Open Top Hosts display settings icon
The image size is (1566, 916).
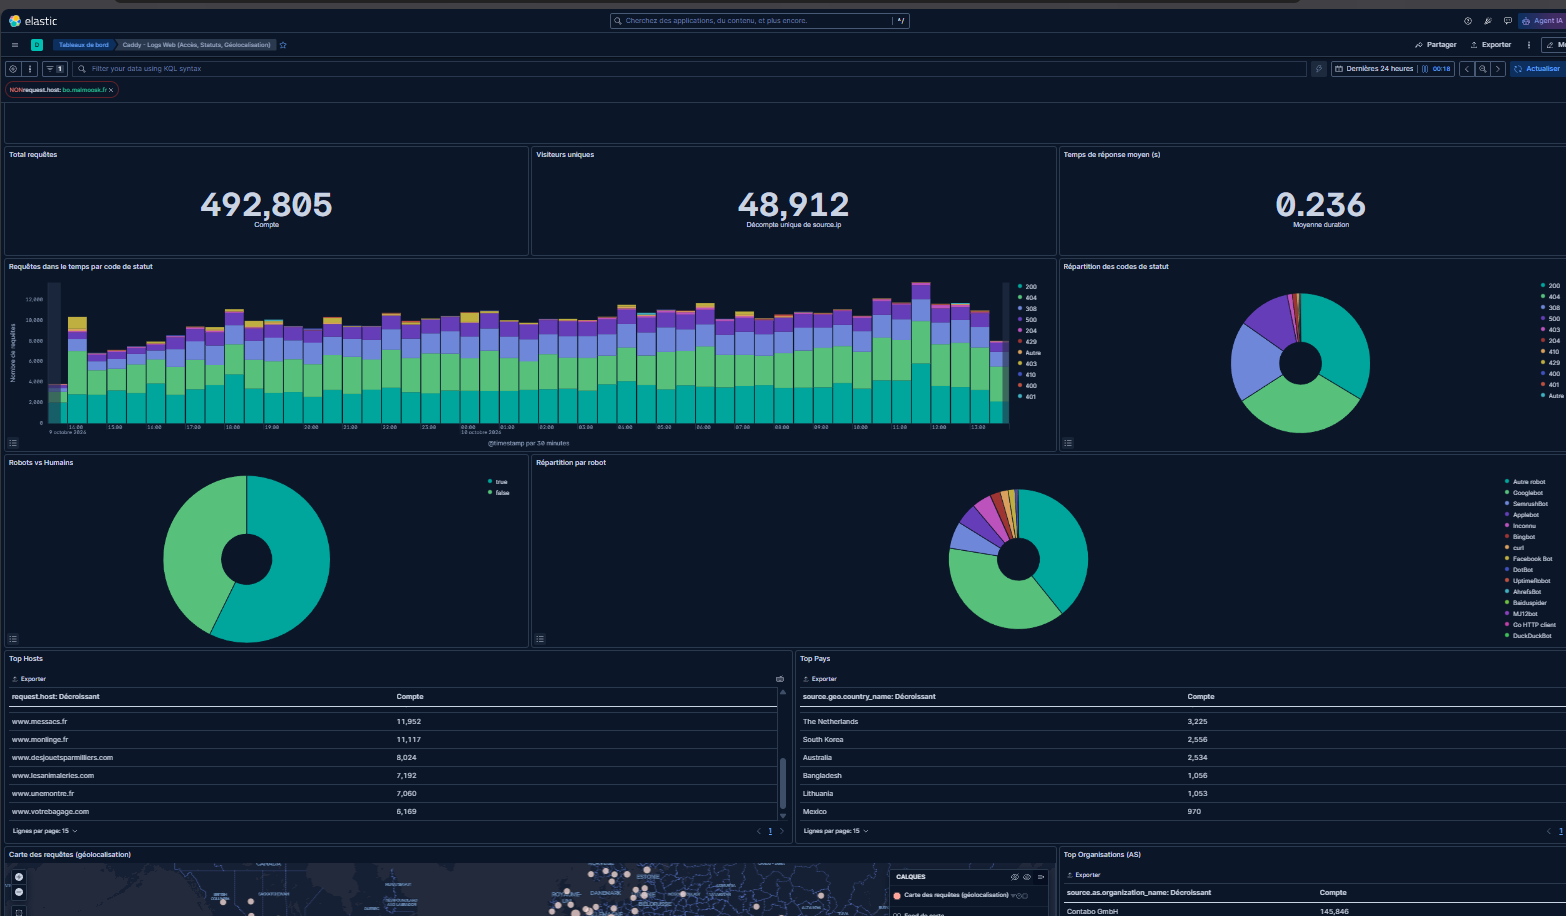[x=780, y=679]
